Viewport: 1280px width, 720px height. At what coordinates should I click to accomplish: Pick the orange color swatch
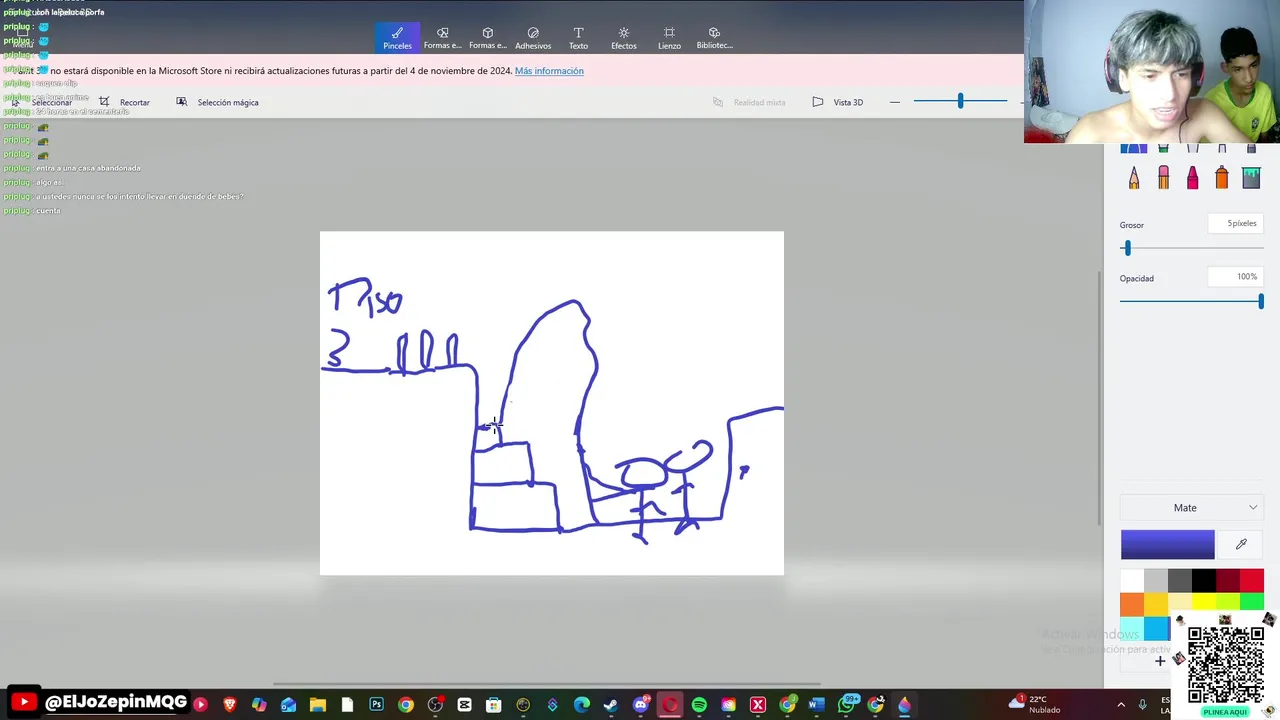point(1132,604)
